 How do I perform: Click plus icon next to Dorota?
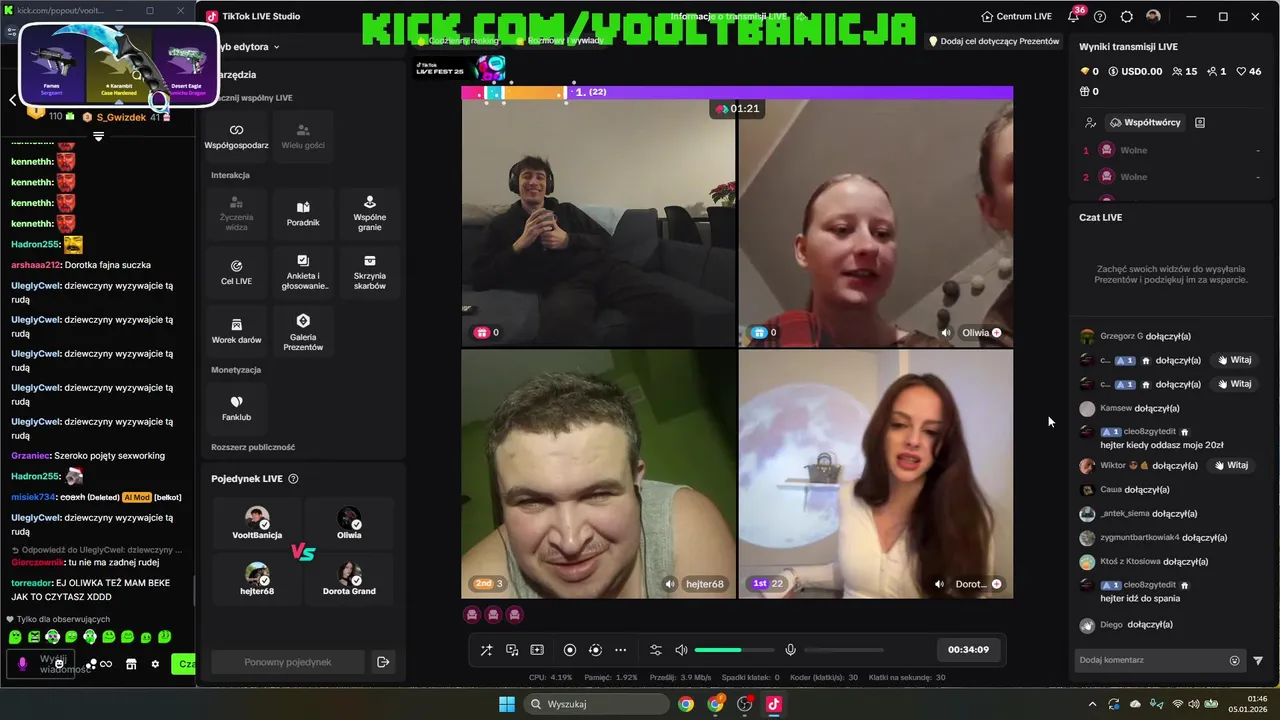coord(996,584)
